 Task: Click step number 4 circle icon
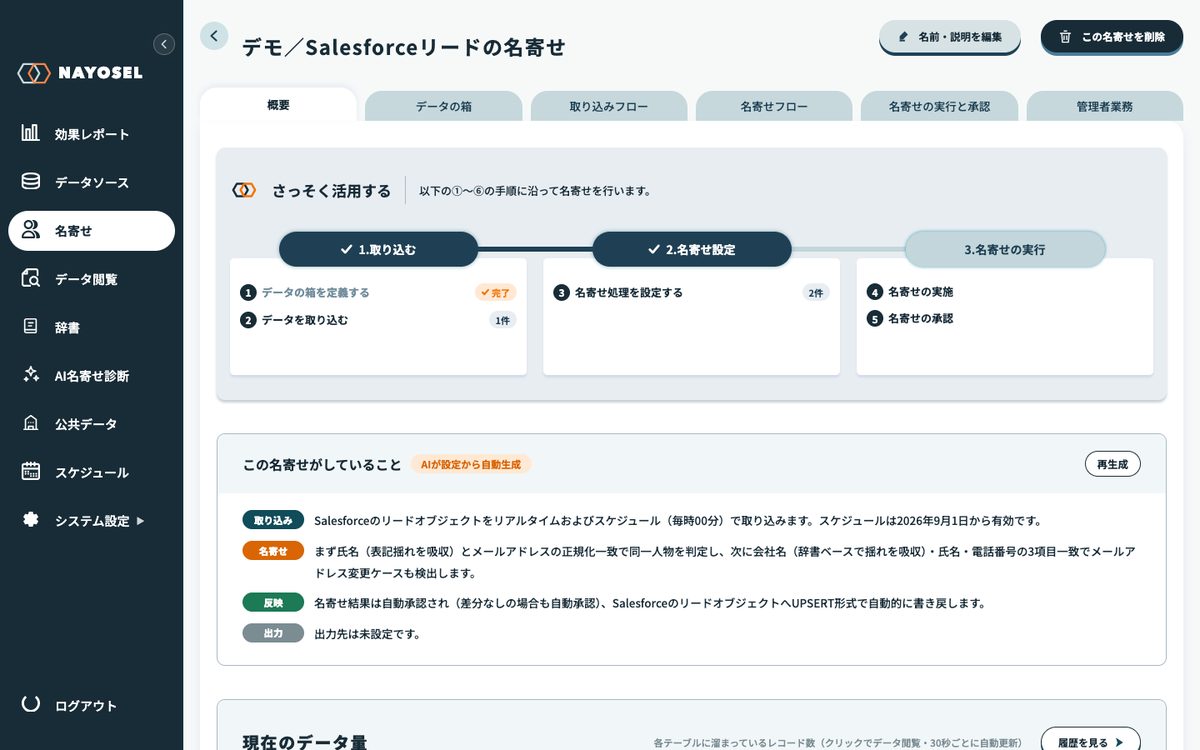[875, 293]
